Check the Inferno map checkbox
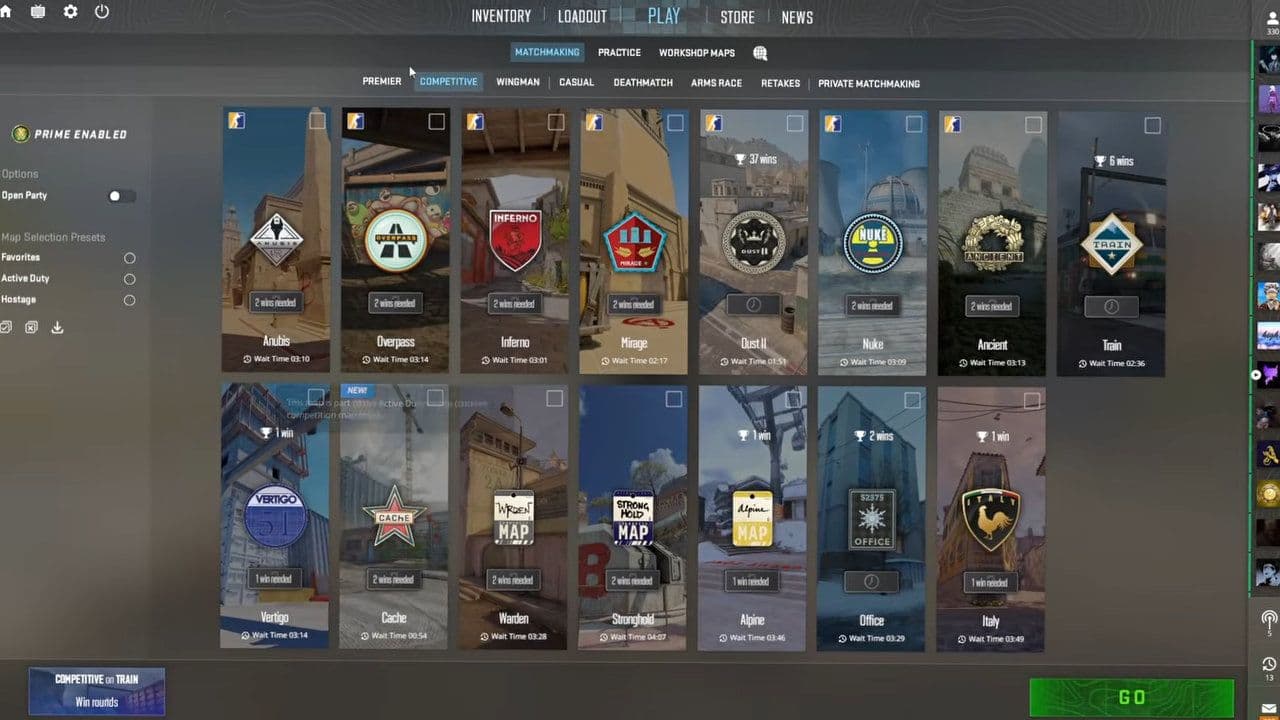Viewport: 1280px width, 720px height. 556,122
